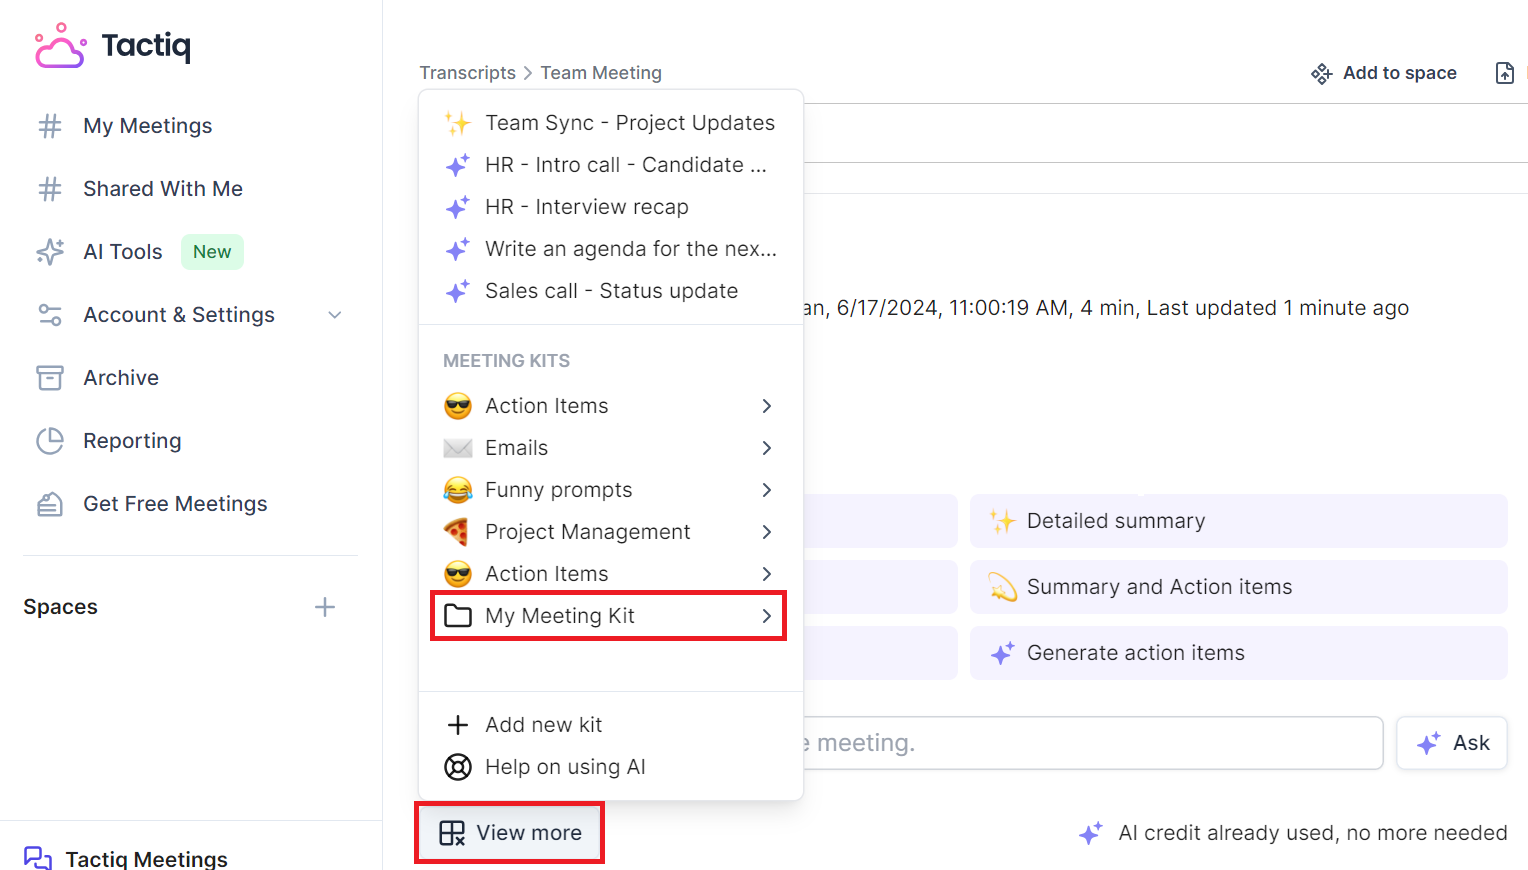Click the View more button

point(510,833)
